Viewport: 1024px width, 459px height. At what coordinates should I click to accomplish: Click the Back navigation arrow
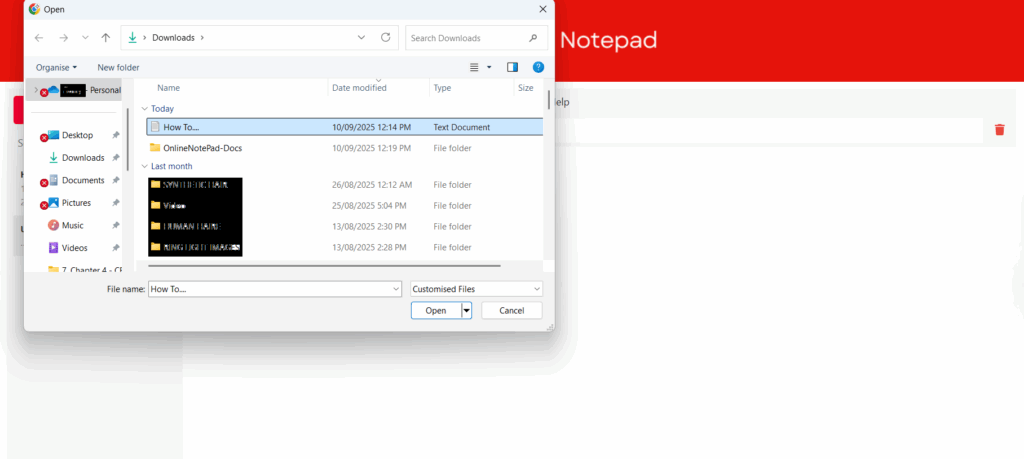point(39,38)
